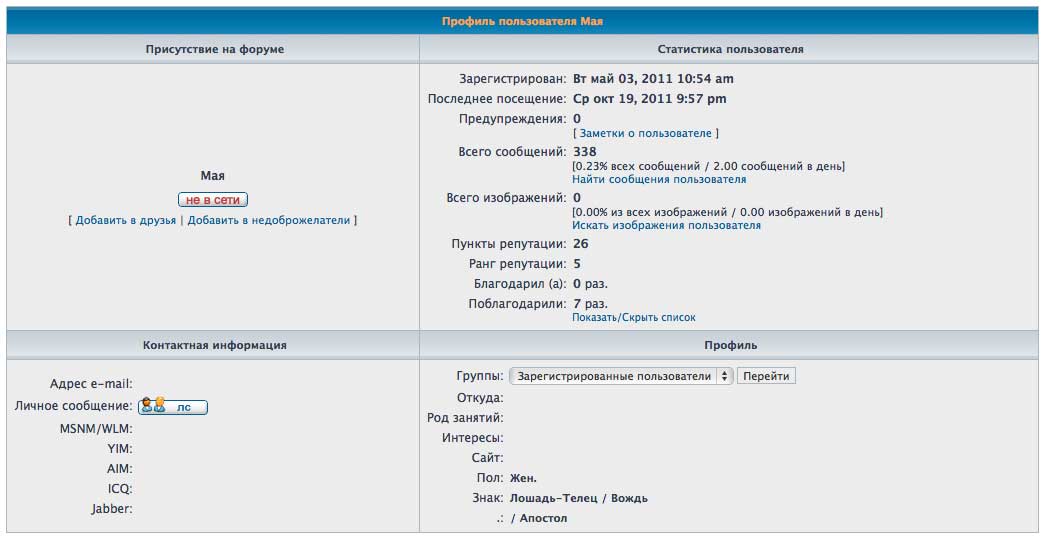Click the 'Адрес e-mail:' label
The image size is (1047, 540).
click(x=91, y=384)
